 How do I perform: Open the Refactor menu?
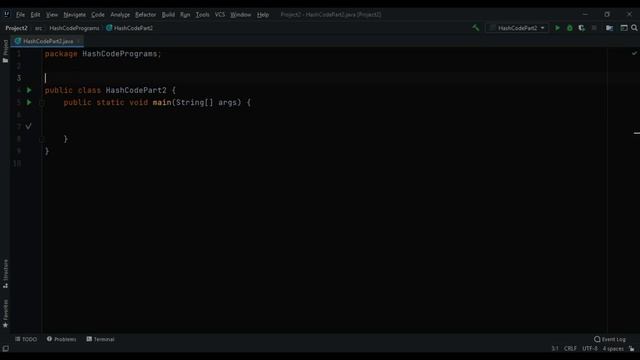pos(146,15)
